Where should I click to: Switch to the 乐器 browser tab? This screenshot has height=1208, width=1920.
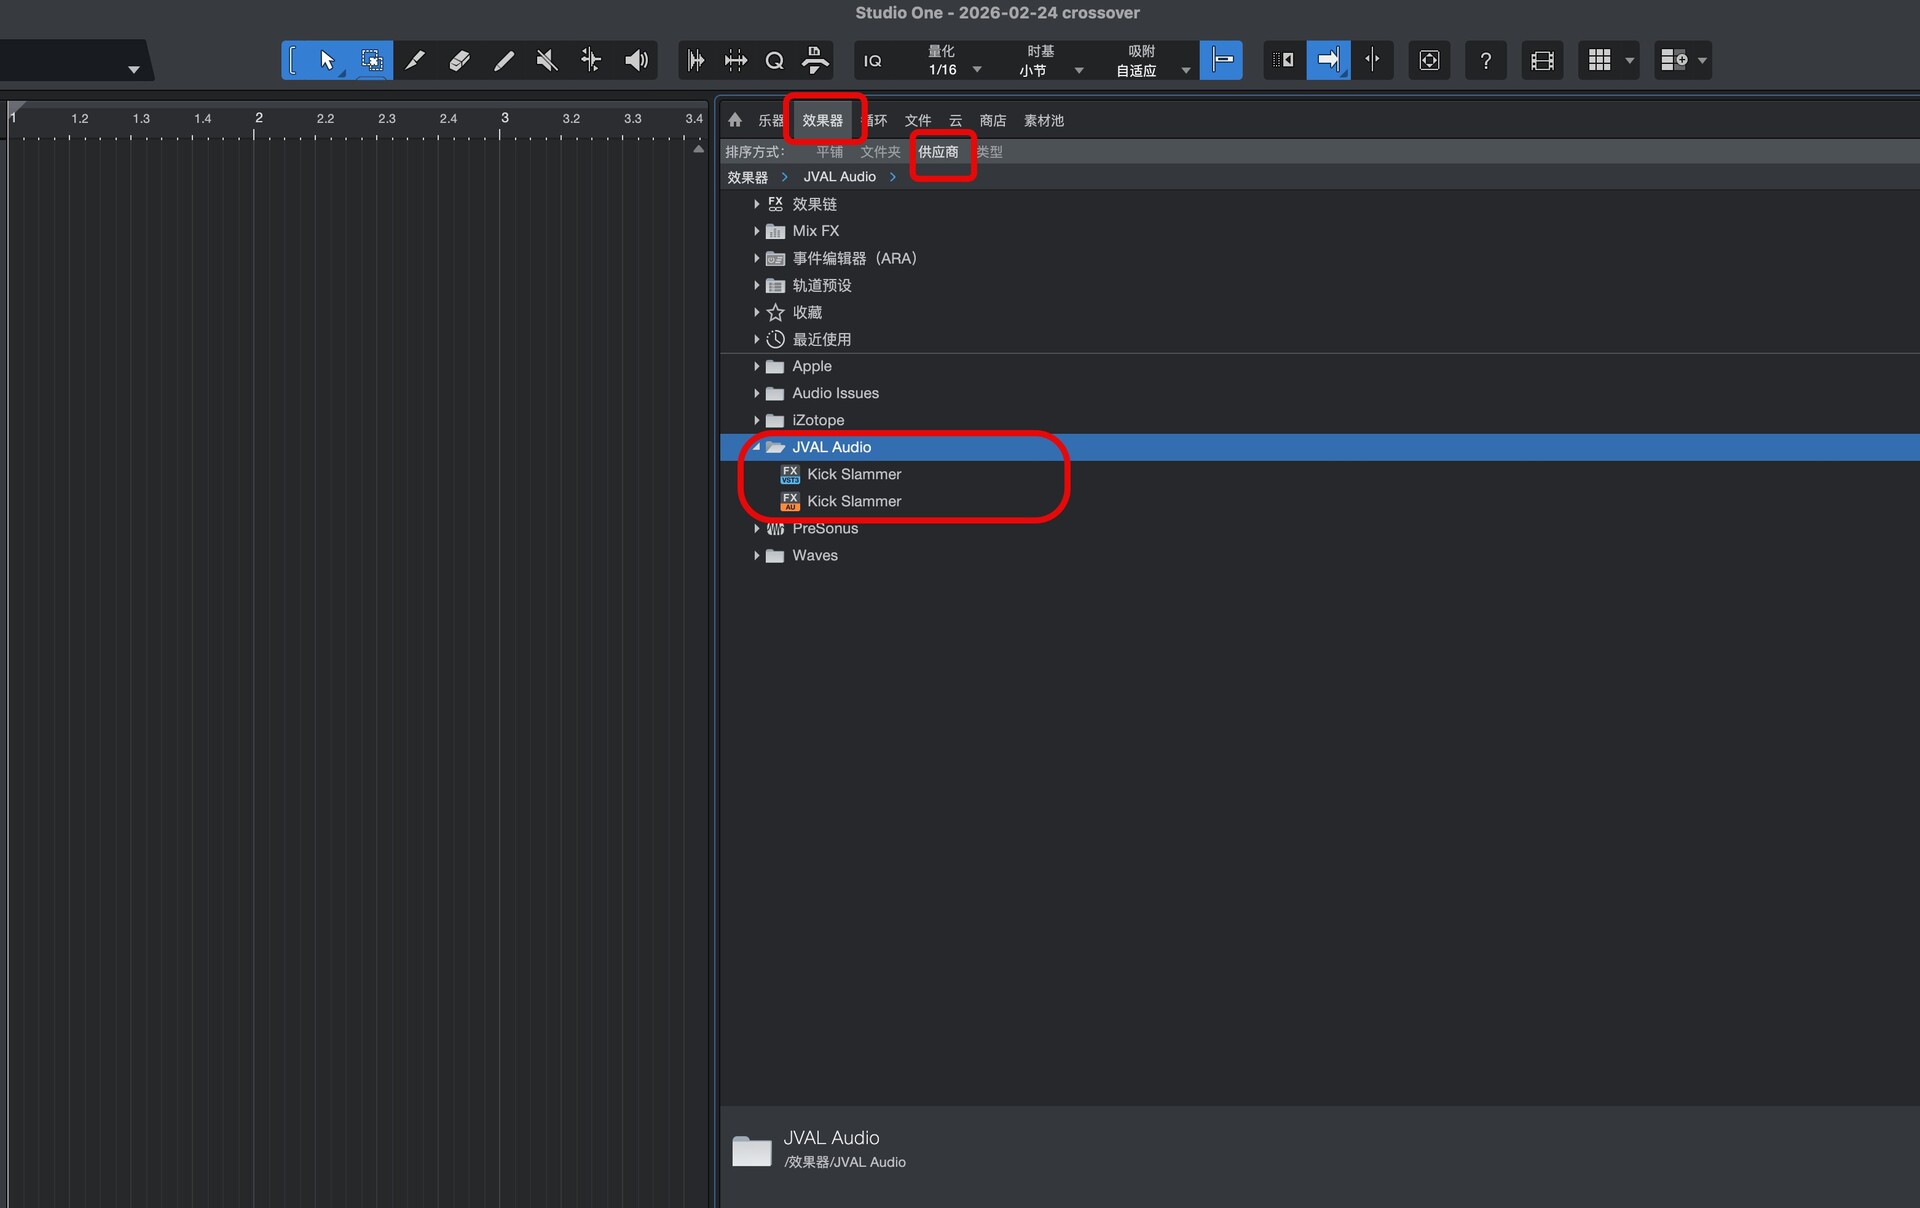click(x=770, y=120)
